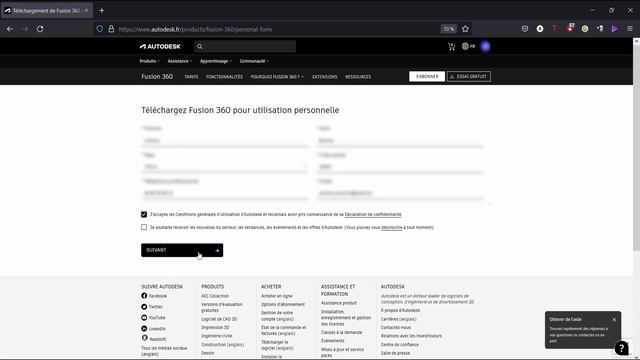Click the LinkedIn icon in the footer
This screenshot has height=360, width=640.
(144, 328)
